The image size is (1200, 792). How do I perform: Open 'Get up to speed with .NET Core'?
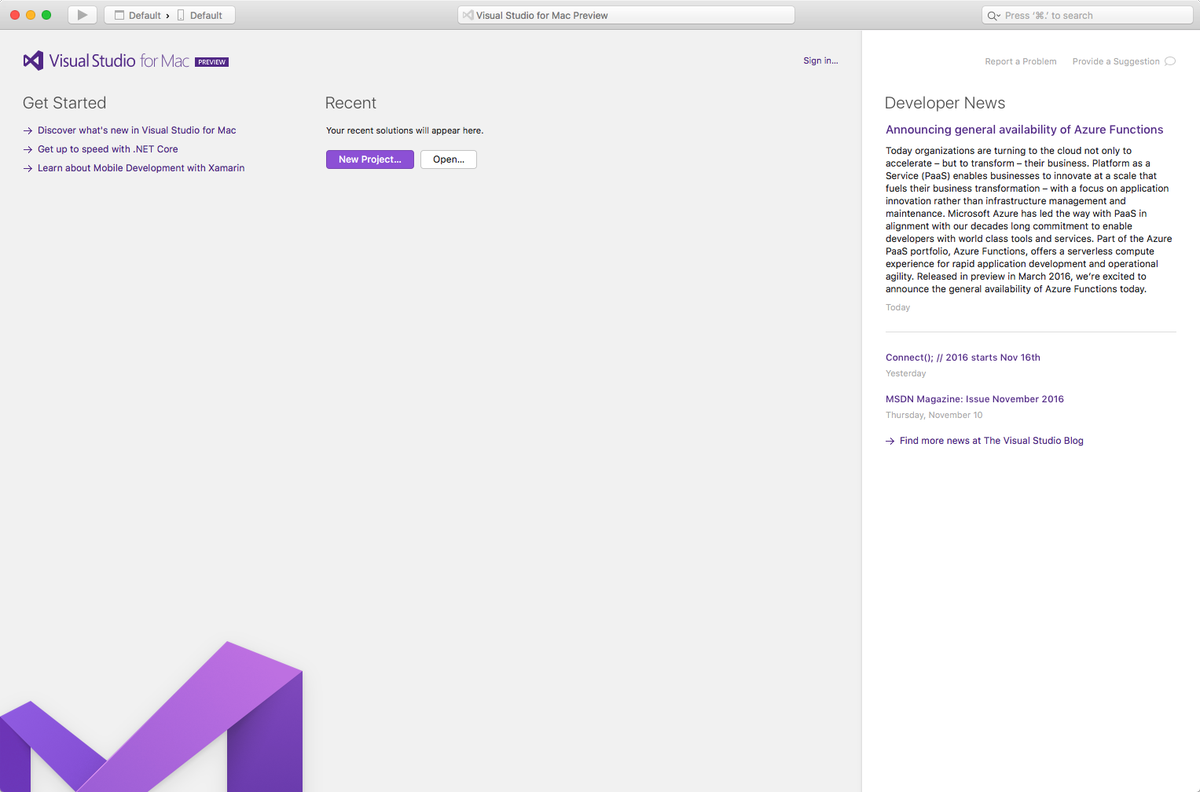(107, 149)
